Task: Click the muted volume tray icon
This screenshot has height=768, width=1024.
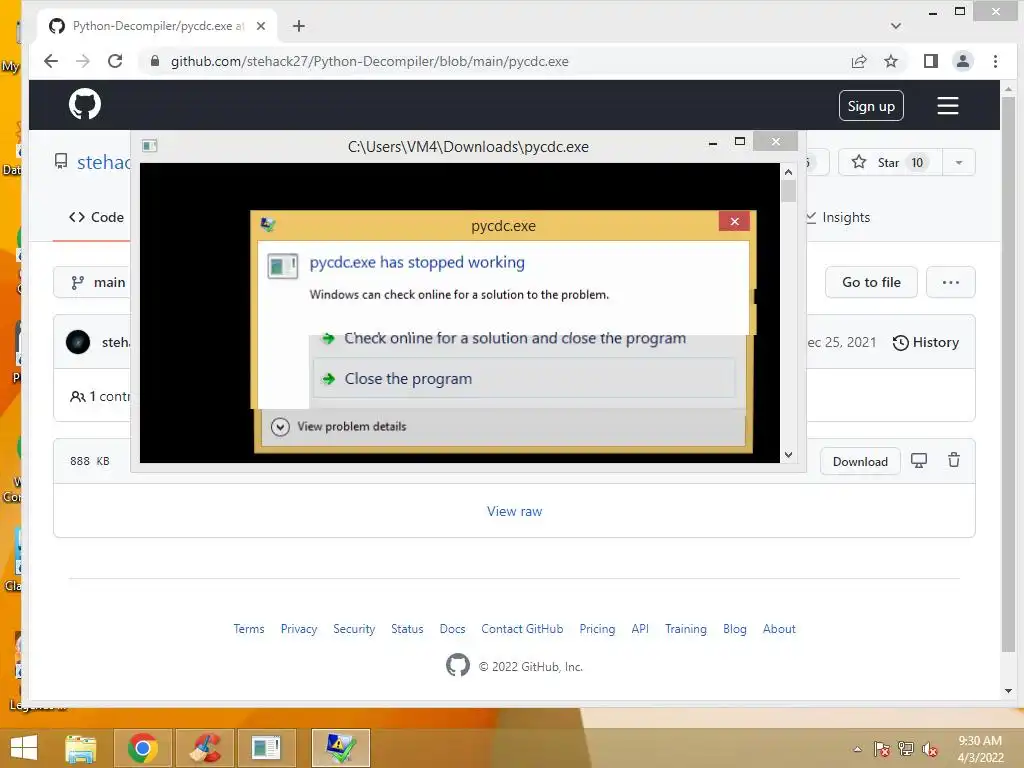Action: 930,749
